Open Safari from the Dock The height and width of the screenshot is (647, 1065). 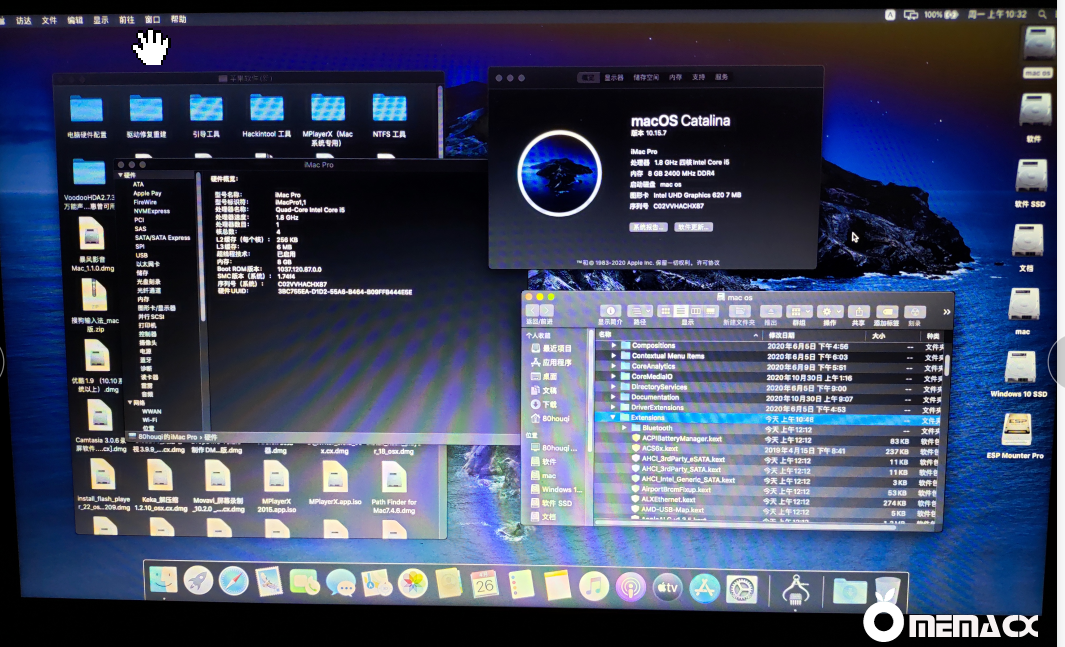(233, 580)
